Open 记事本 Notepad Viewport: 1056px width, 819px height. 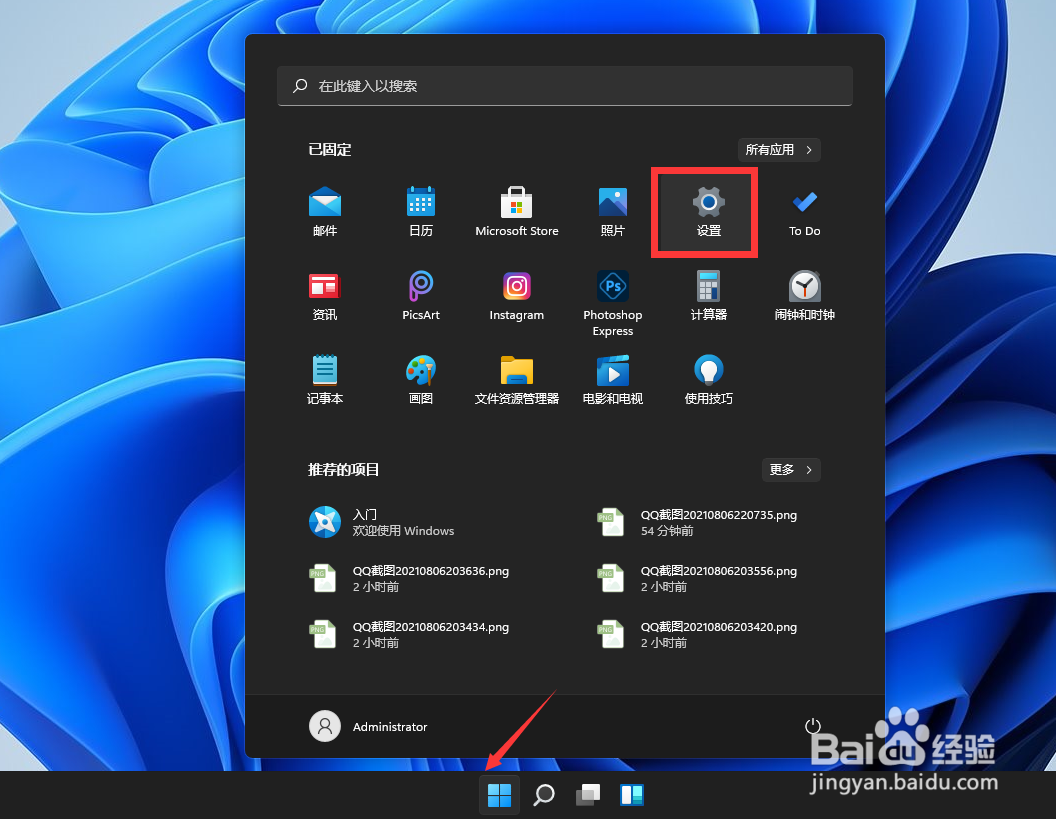[x=325, y=380]
